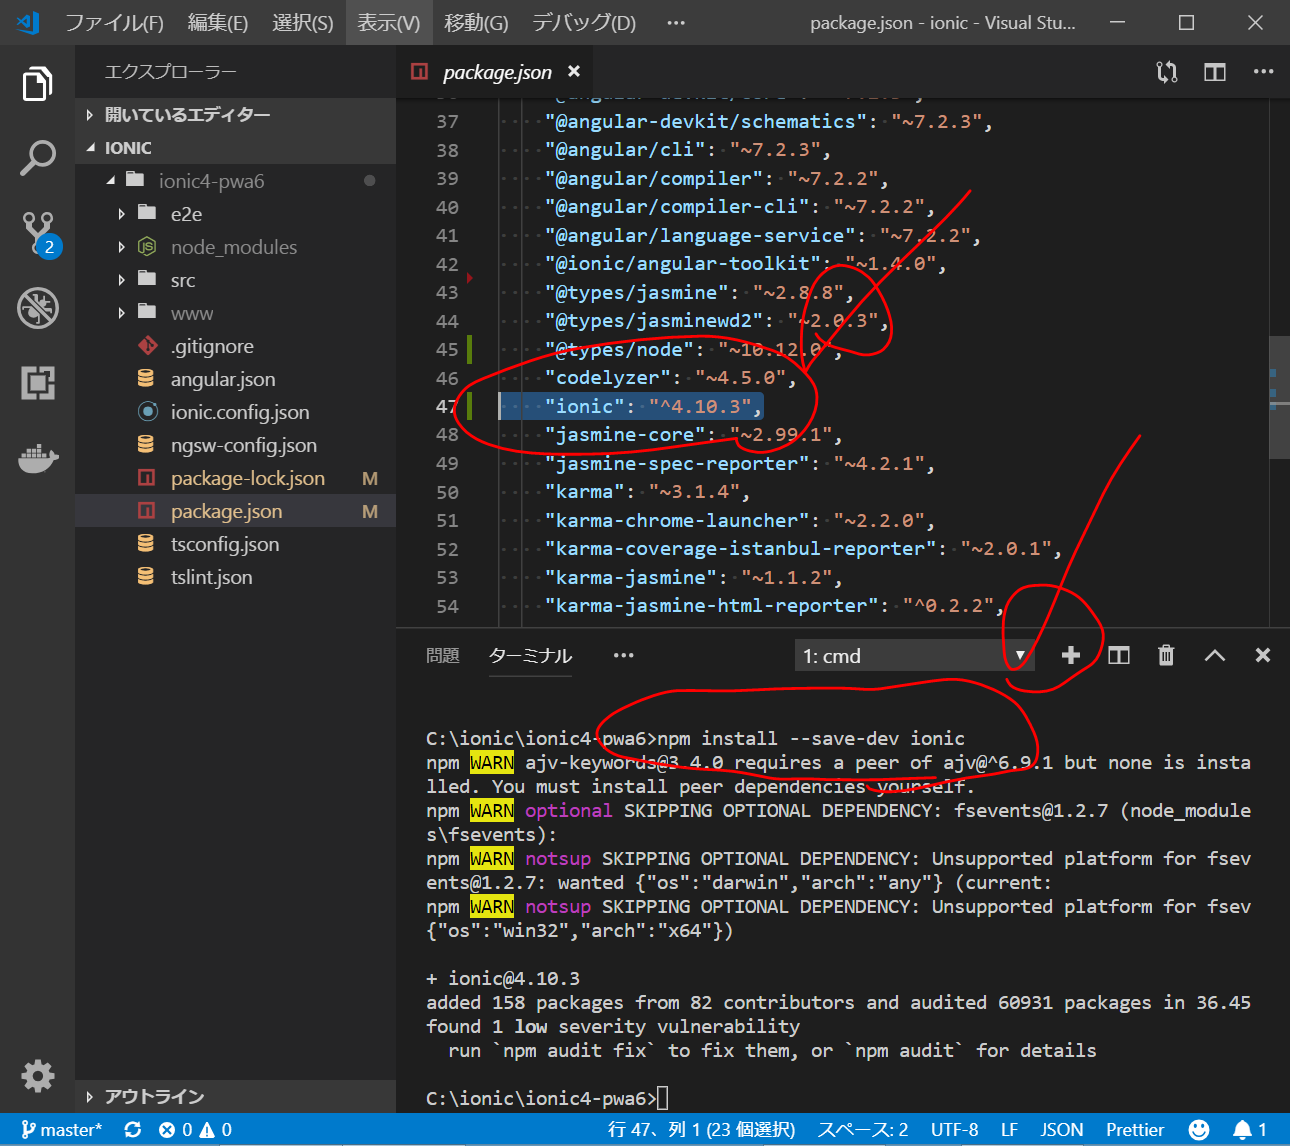Kill terminal with trash icon
The image size is (1290, 1146).
(1166, 655)
